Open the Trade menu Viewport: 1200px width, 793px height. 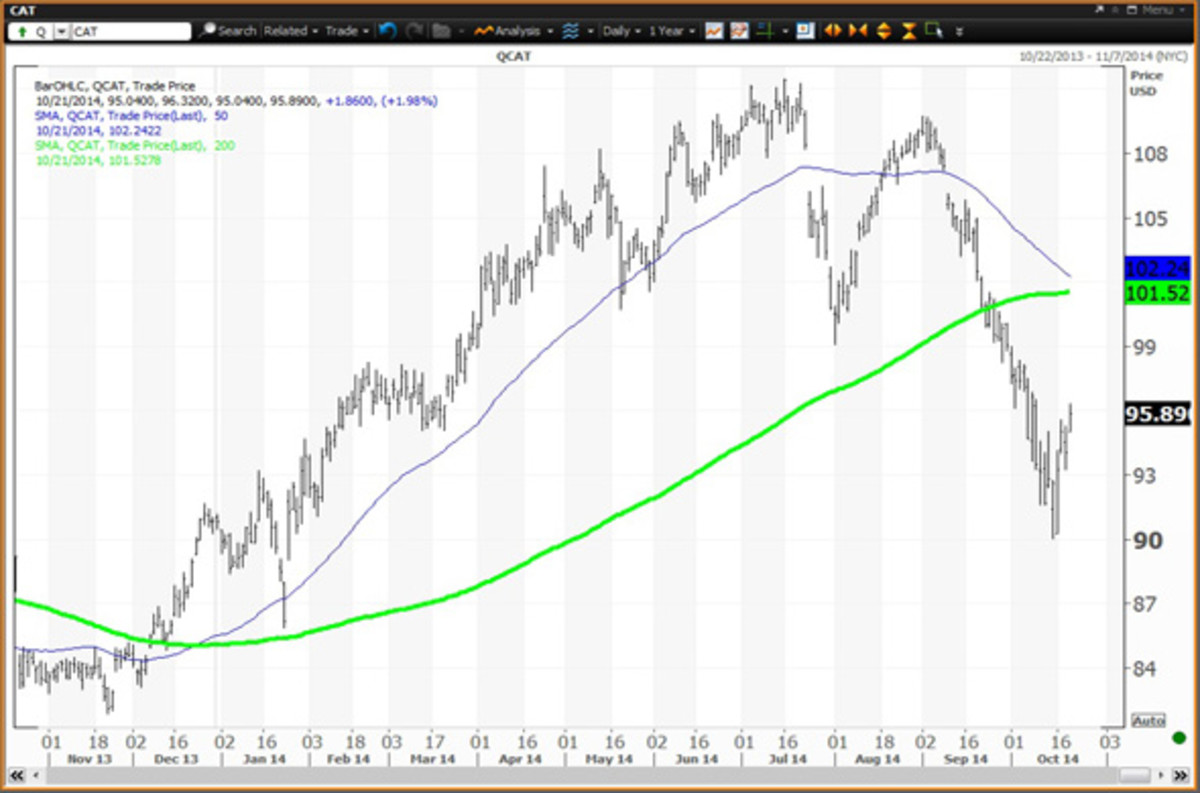point(347,31)
